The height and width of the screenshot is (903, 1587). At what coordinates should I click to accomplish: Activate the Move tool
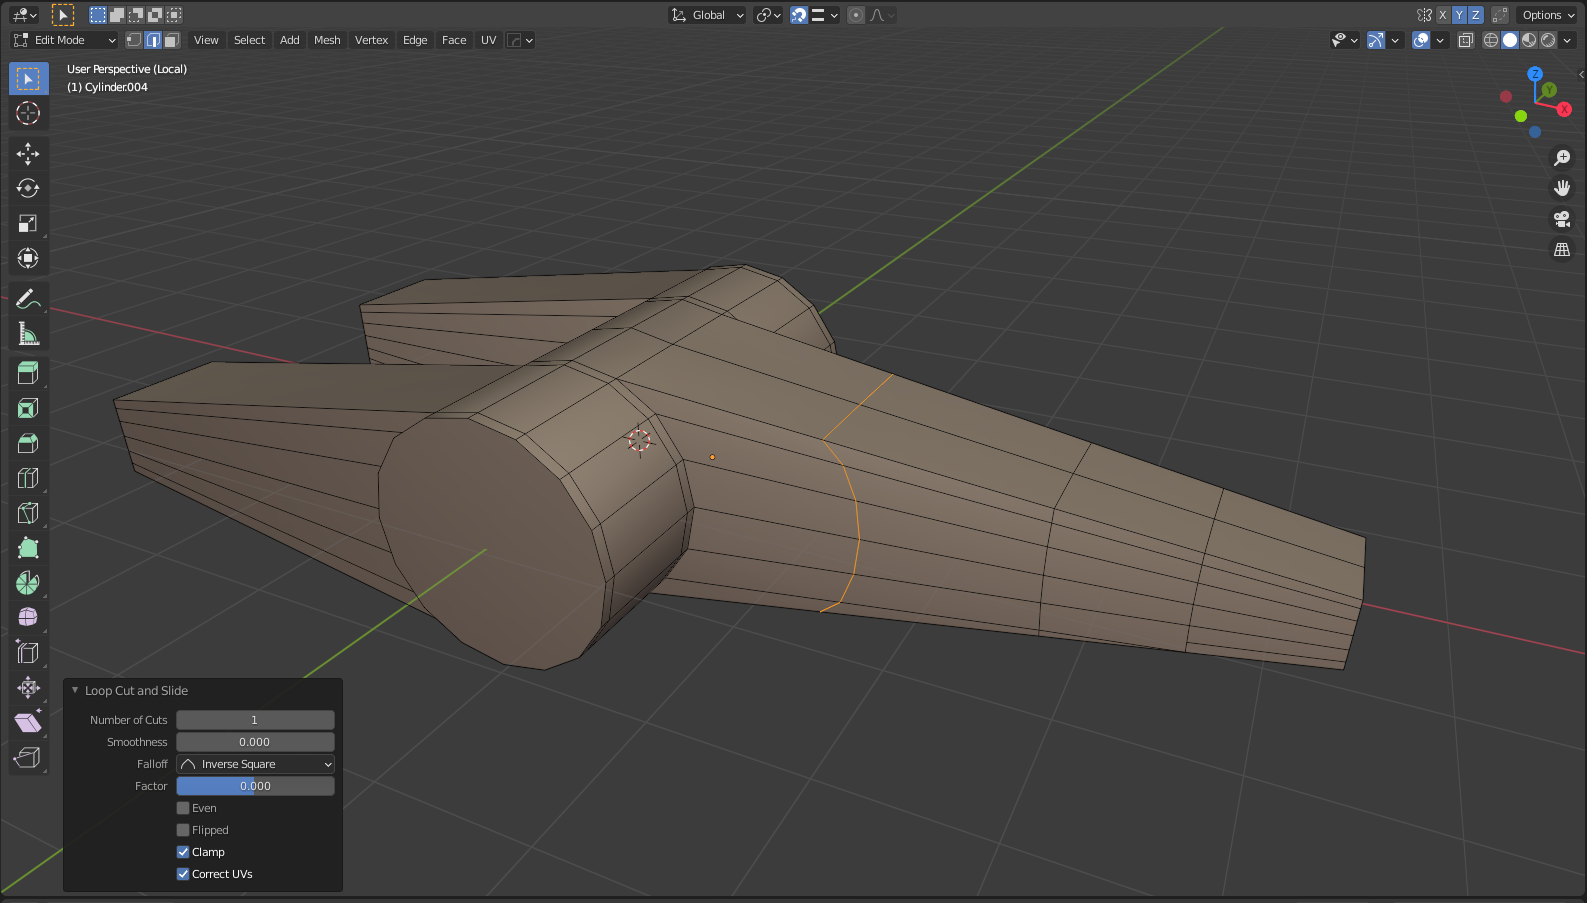tap(28, 153)
